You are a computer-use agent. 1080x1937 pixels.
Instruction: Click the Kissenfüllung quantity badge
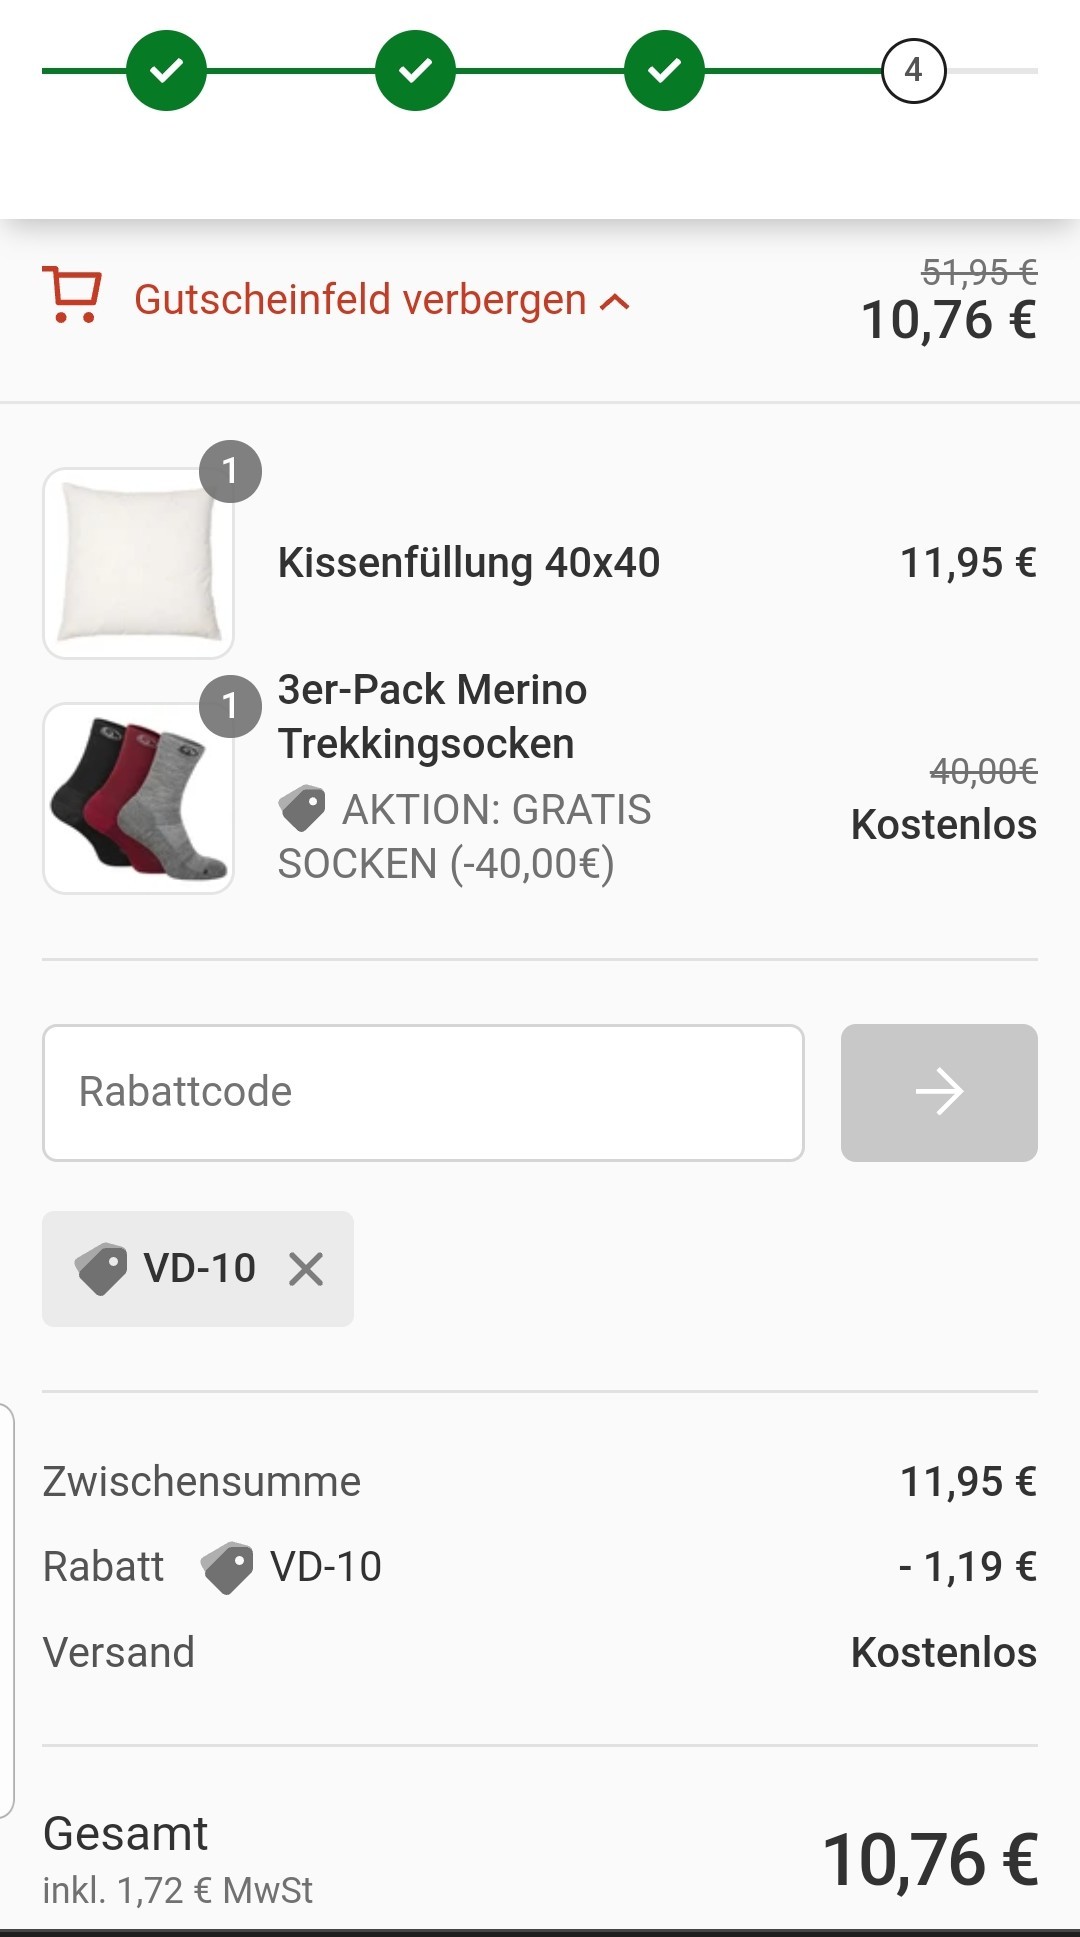click(x=230, y=471)
